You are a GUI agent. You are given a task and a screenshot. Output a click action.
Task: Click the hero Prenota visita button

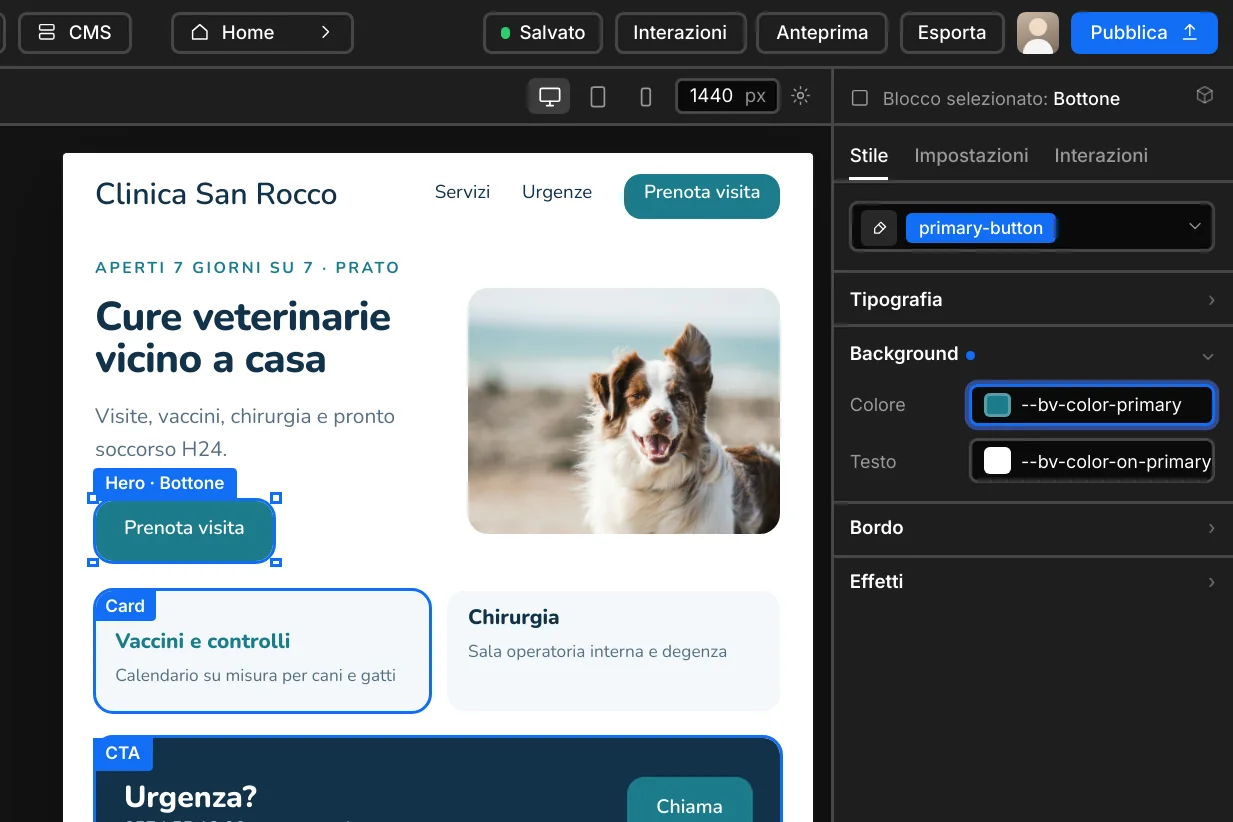184,530
